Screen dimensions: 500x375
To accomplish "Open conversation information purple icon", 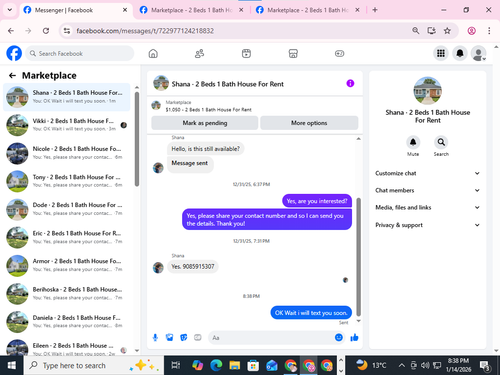I will click(350, 83).
